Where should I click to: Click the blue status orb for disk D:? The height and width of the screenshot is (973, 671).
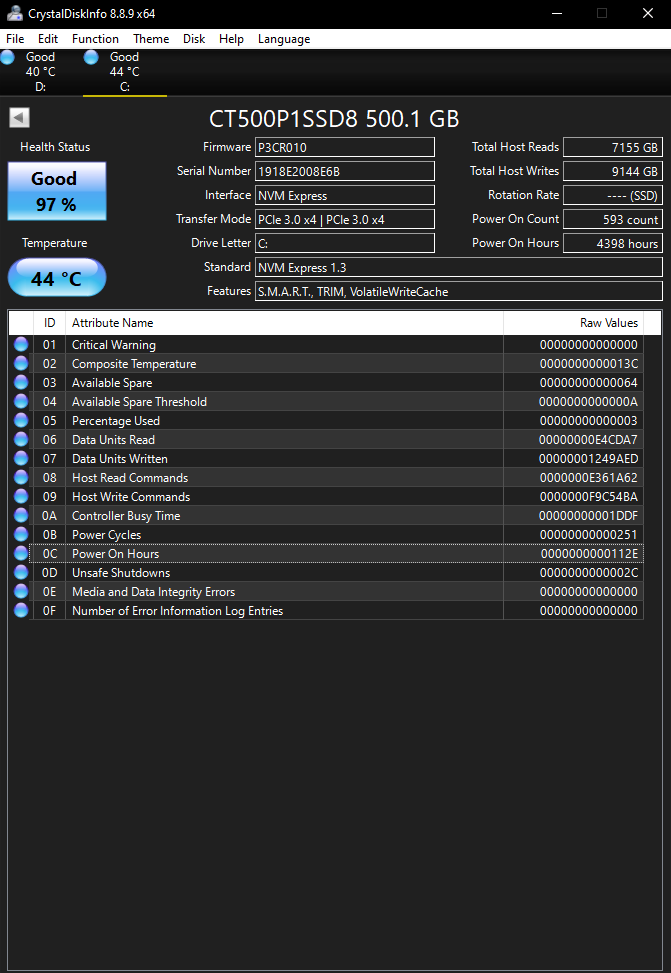(x=7, y=57)
